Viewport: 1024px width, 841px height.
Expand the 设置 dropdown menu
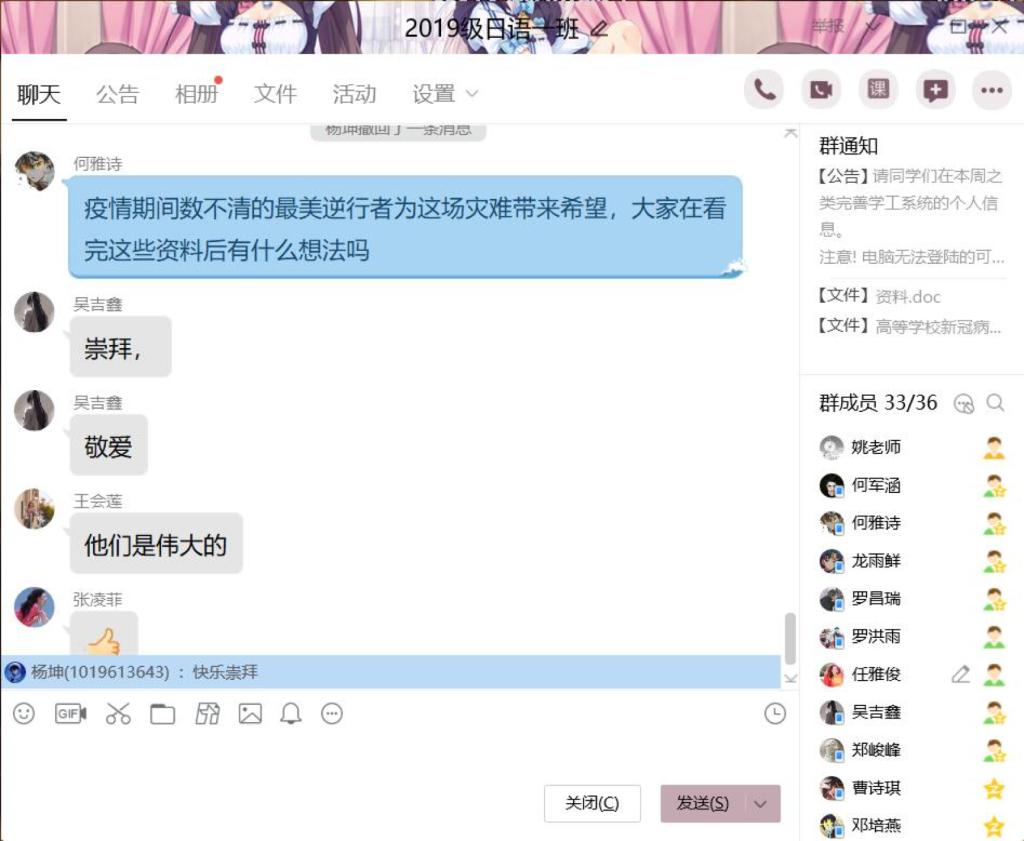(x=445, y=94)
